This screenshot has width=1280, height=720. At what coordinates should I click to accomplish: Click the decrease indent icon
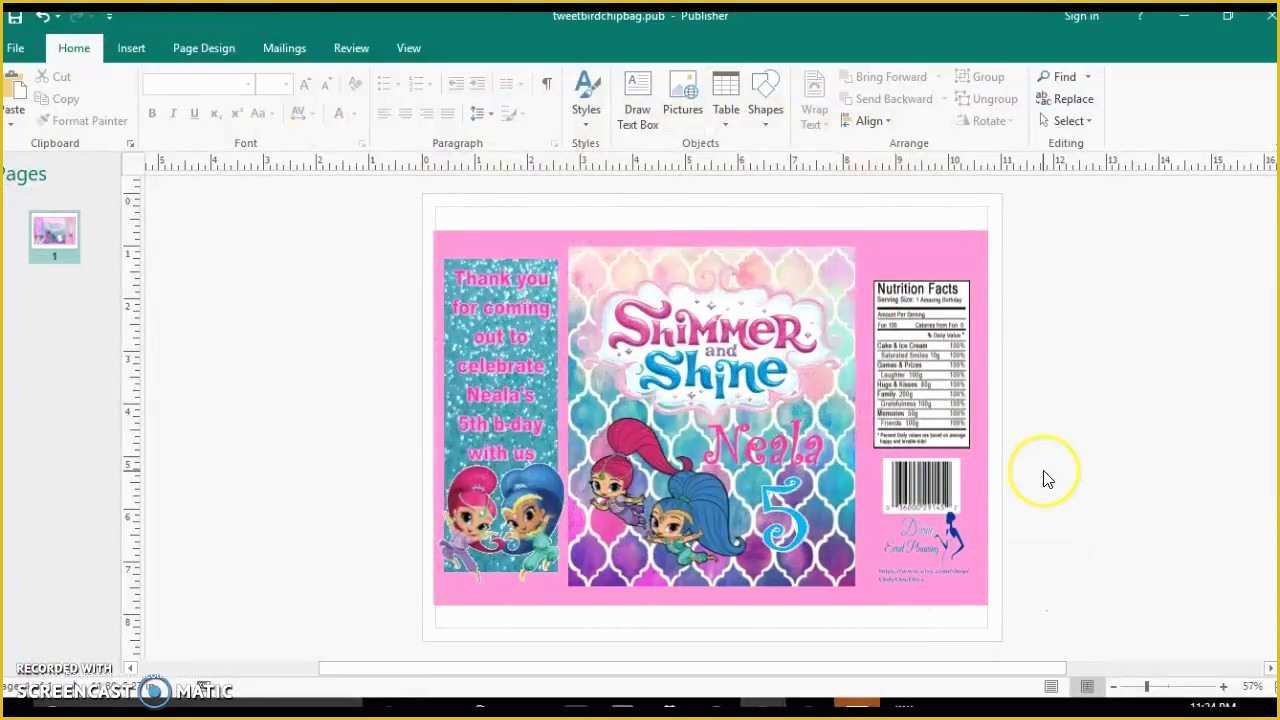pos(456,85)
